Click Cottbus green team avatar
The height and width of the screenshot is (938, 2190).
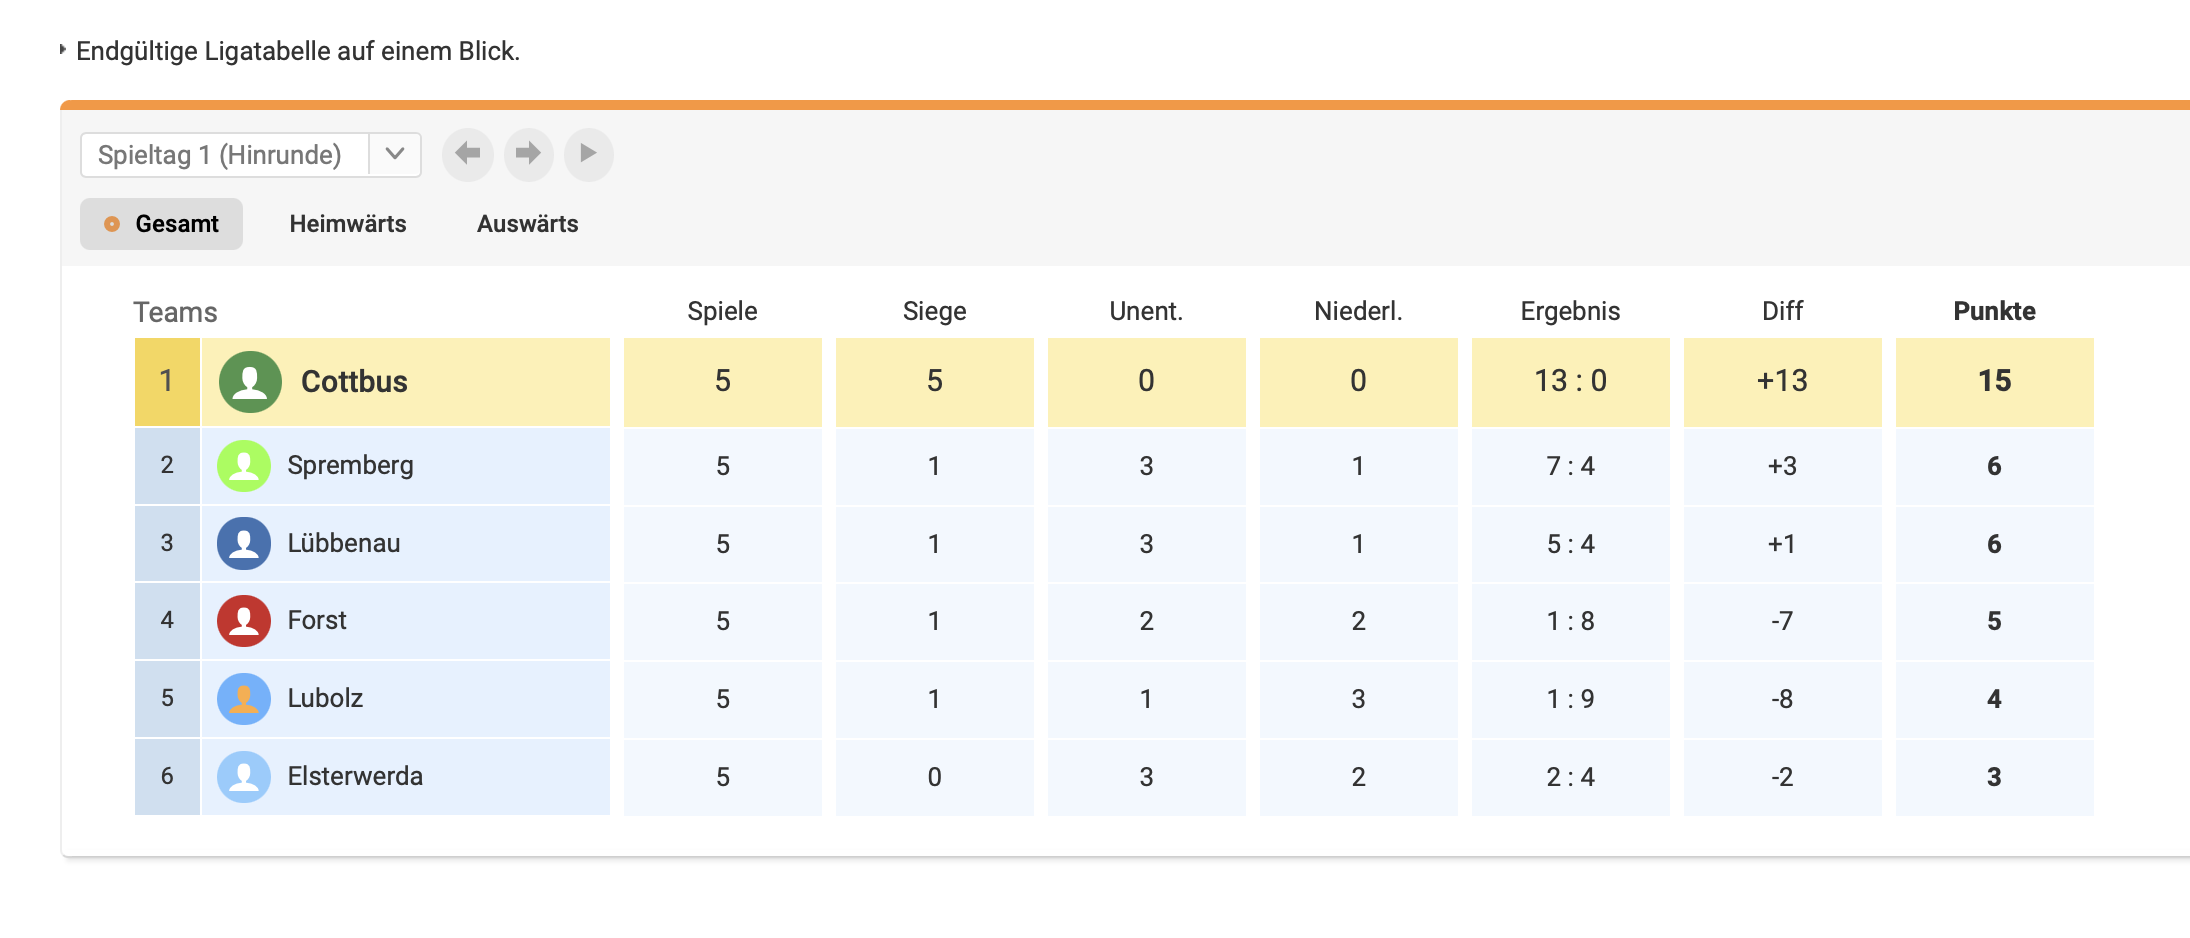(x=250, y=382)
